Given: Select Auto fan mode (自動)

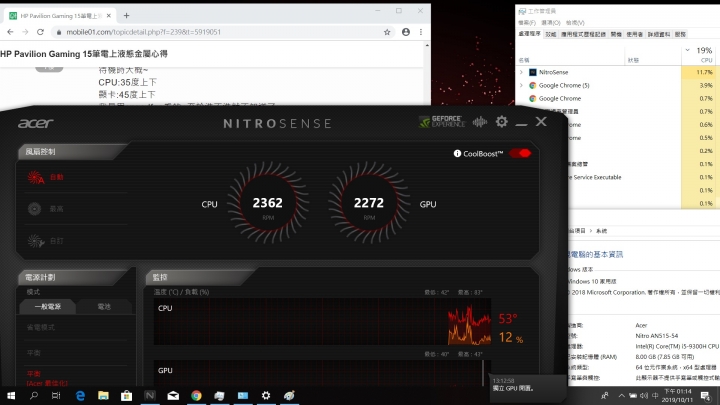Looking at the screenshot, I should 46,177.
